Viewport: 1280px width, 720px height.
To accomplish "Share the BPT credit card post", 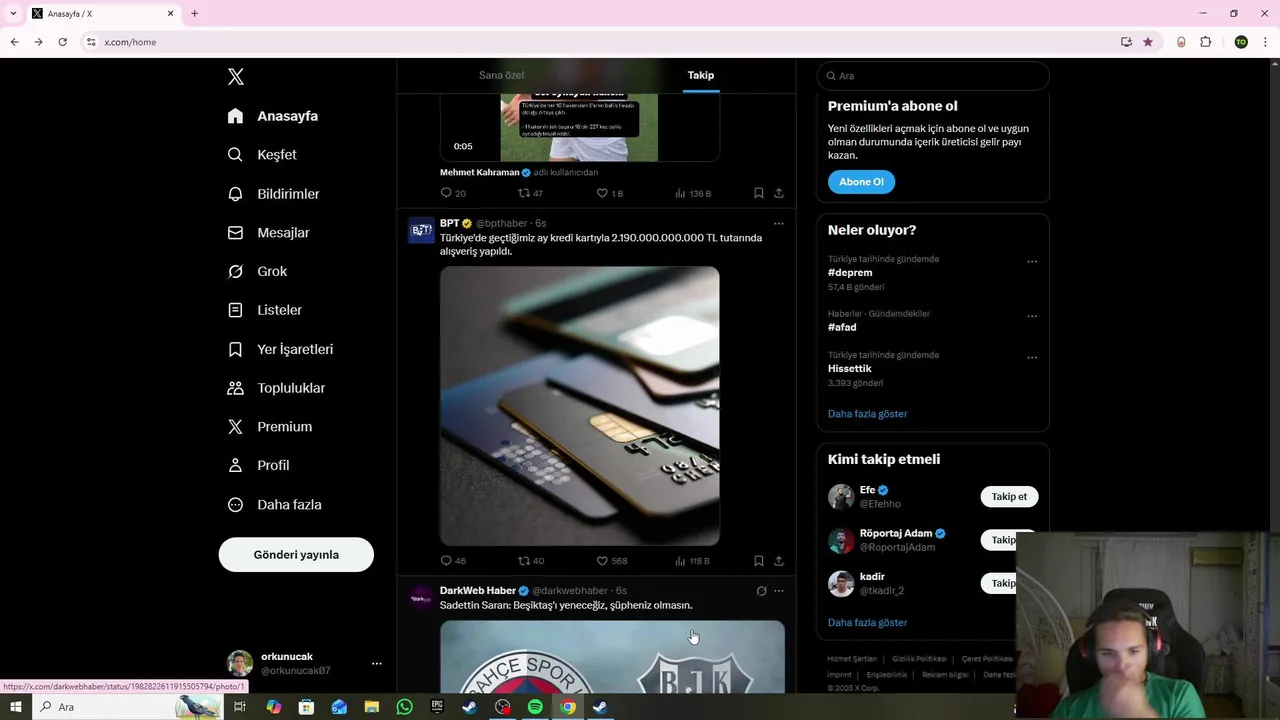I will click(779, 561).
